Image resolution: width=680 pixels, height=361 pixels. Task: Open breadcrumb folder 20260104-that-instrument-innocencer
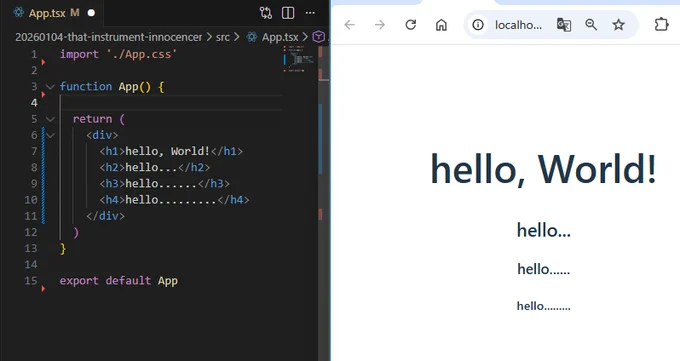[108, 37]
